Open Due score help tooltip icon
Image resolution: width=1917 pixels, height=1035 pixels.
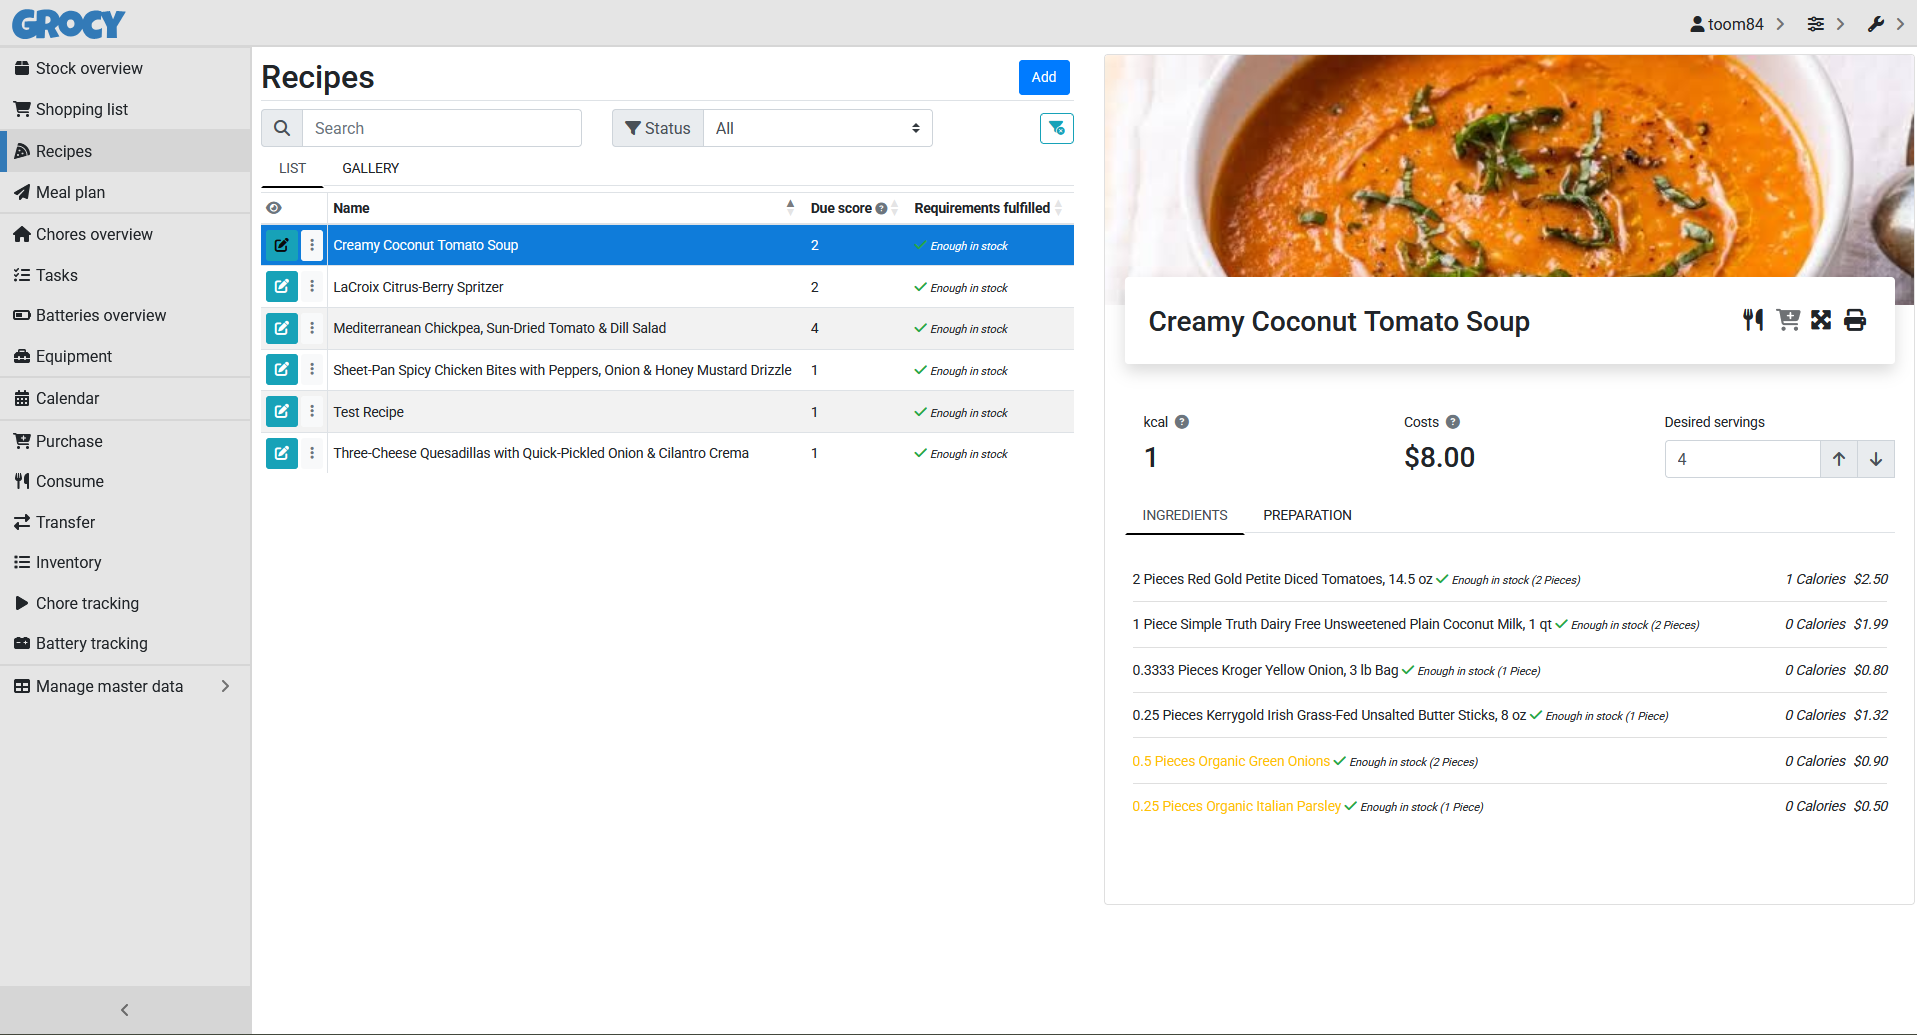[881, 209]
